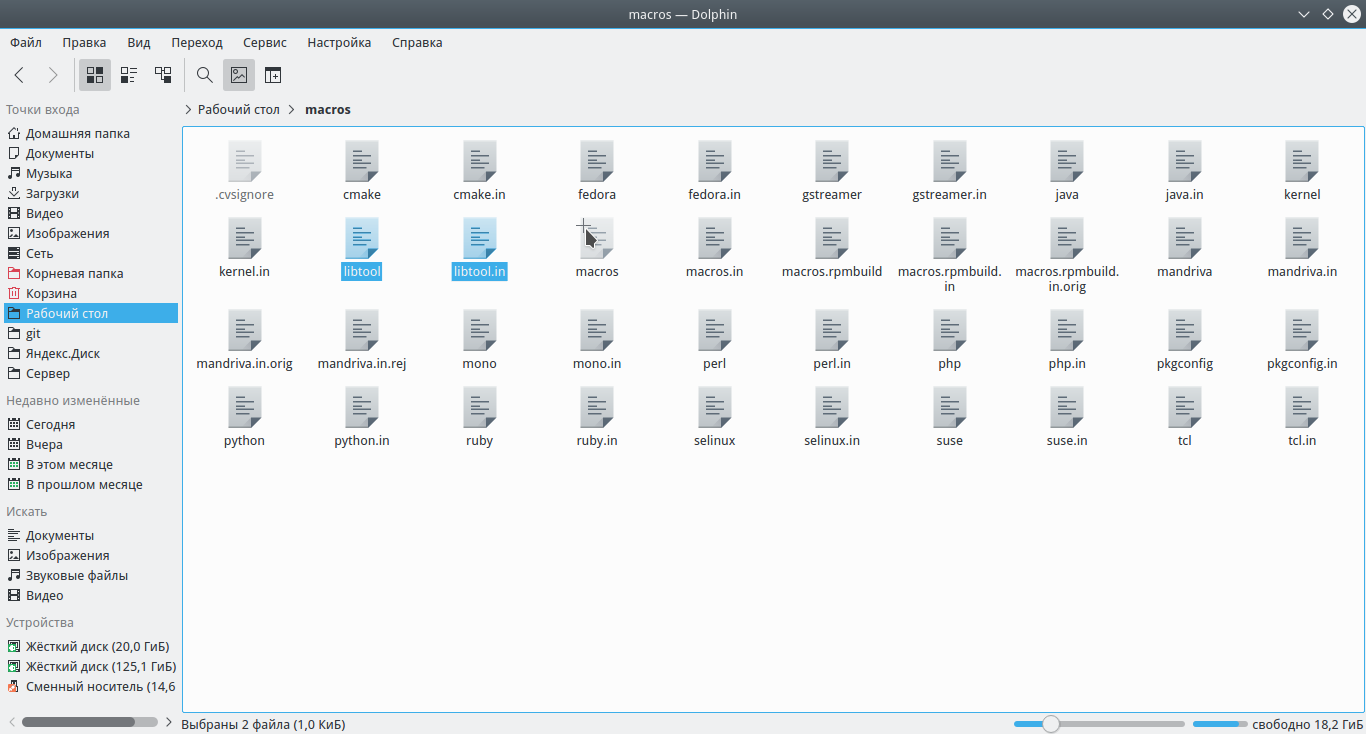Screen dimensions: 1366x734
Task: Switch to Compact view mode
Action: click(129, 75)
